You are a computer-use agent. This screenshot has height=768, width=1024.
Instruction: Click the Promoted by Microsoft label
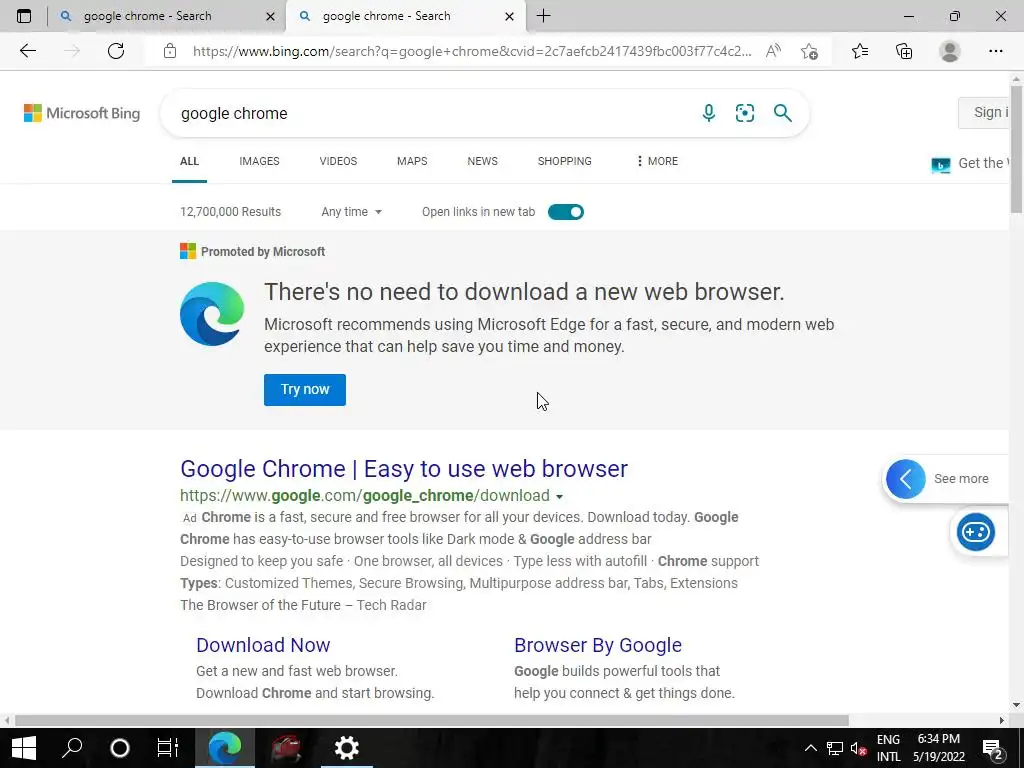pyautogui.click(x=253, y=251)
